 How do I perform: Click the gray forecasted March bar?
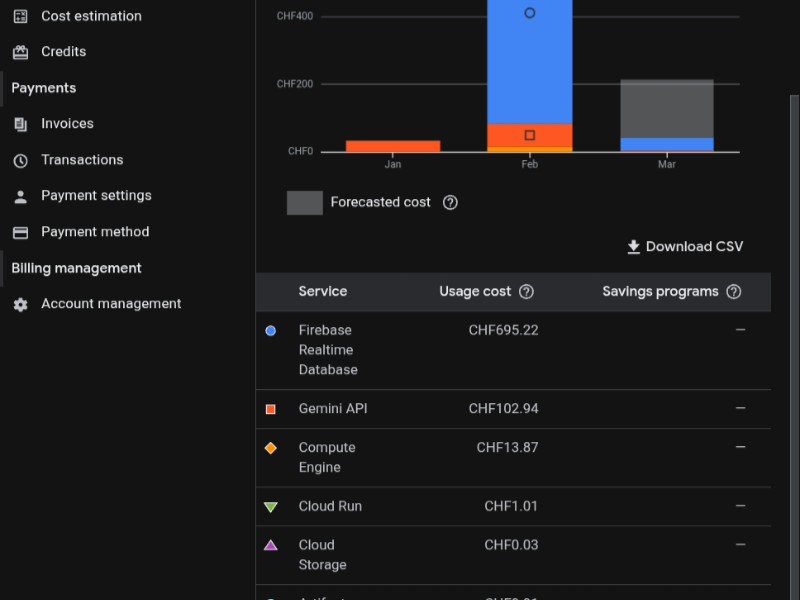coord(667,108)
